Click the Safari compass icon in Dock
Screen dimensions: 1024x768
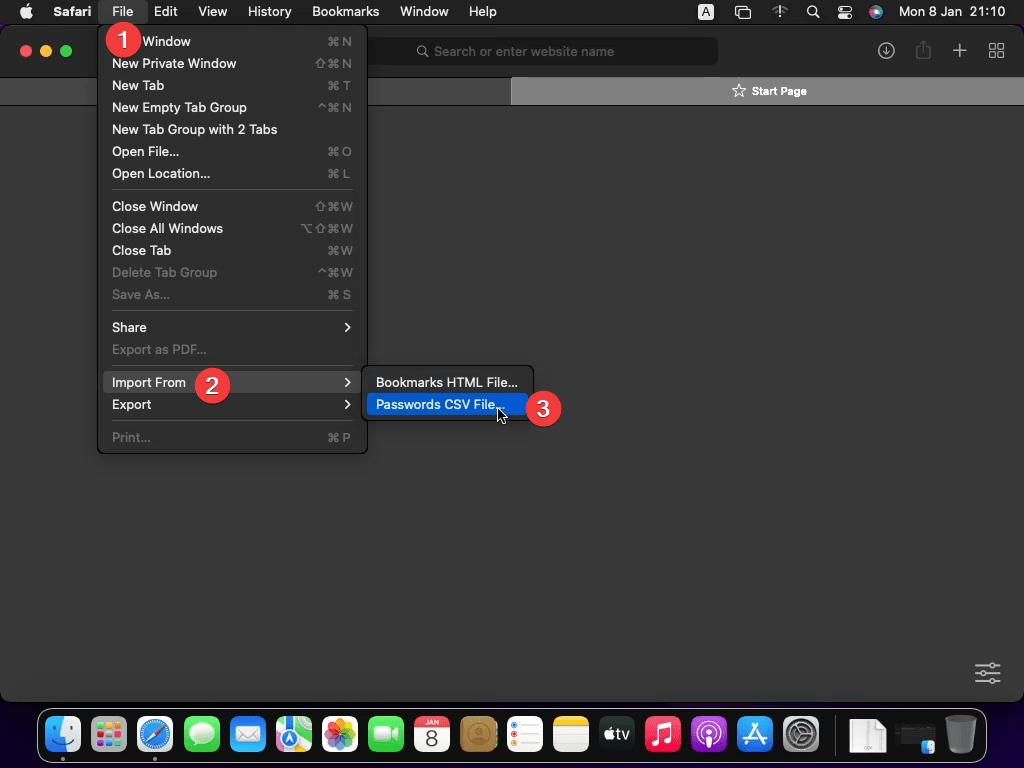(155, 733)
